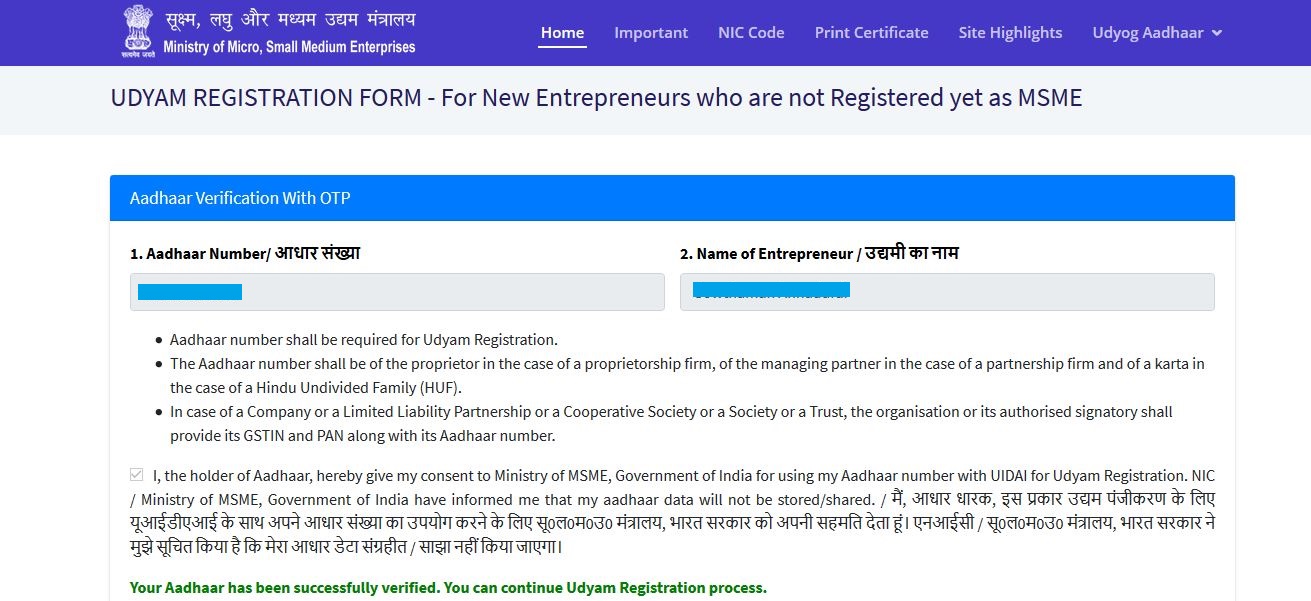Click the Name of Entrepreneur label
This screenshot has width=1311, height=601.
tap(820, 253)
